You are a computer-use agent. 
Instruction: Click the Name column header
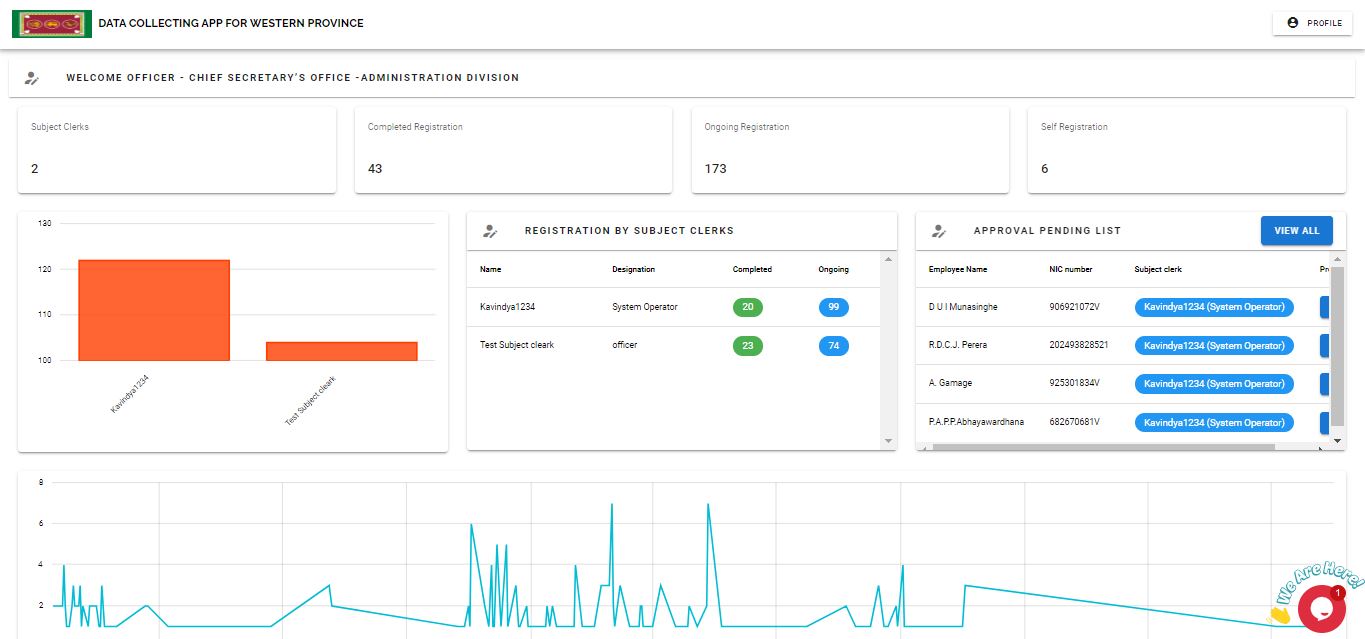pos(491,269)
